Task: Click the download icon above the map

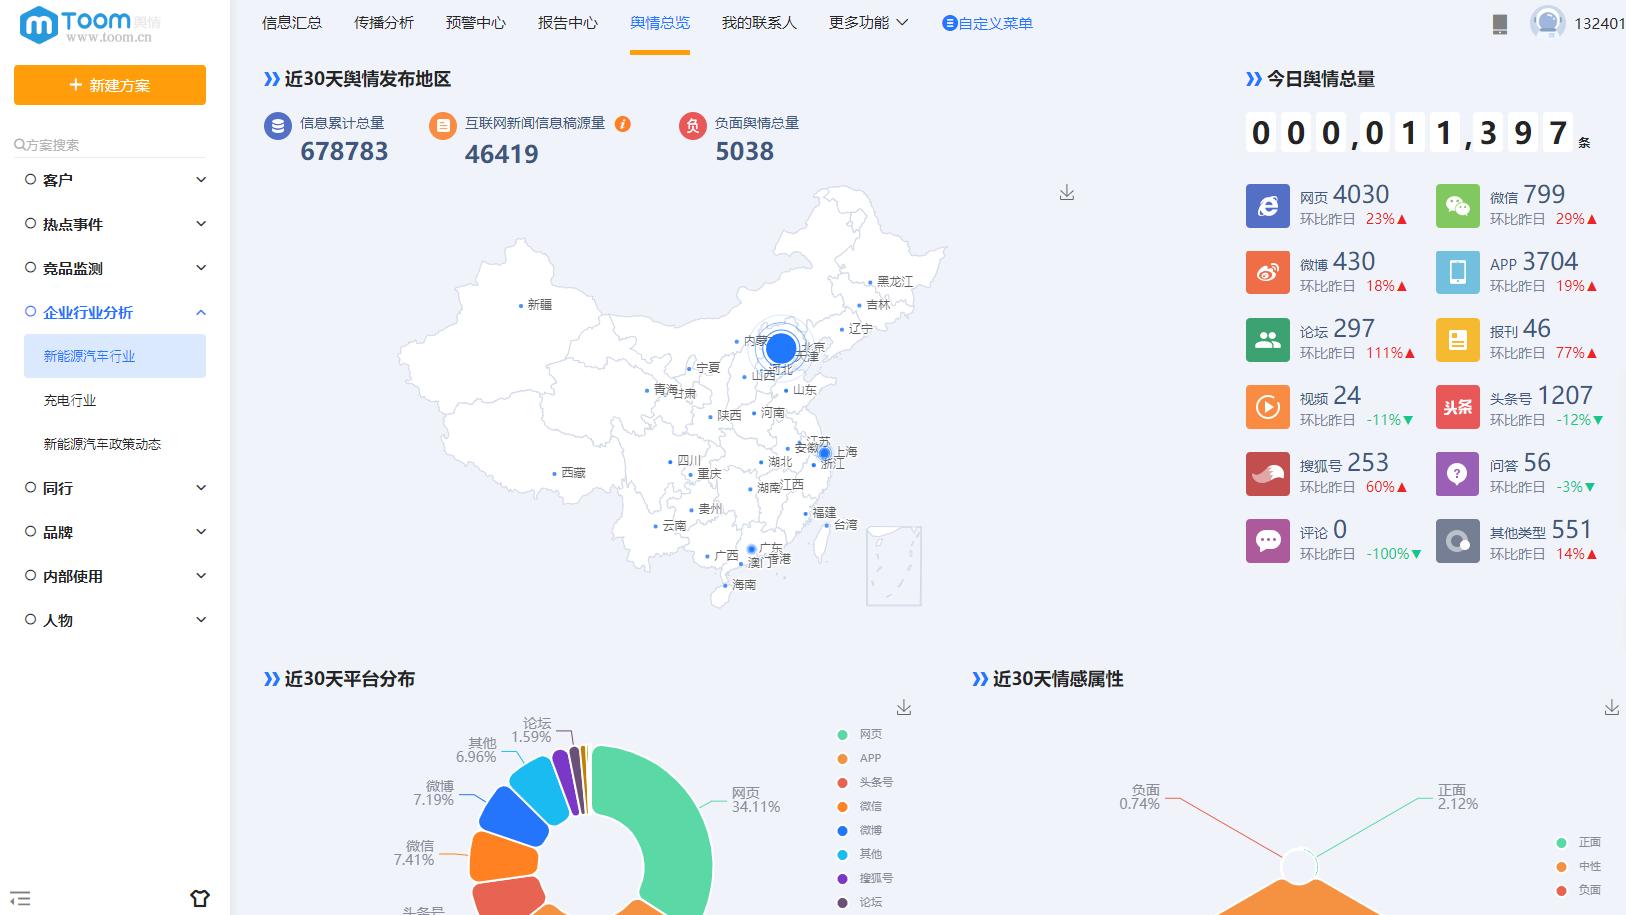Action: coord(1066,191)
